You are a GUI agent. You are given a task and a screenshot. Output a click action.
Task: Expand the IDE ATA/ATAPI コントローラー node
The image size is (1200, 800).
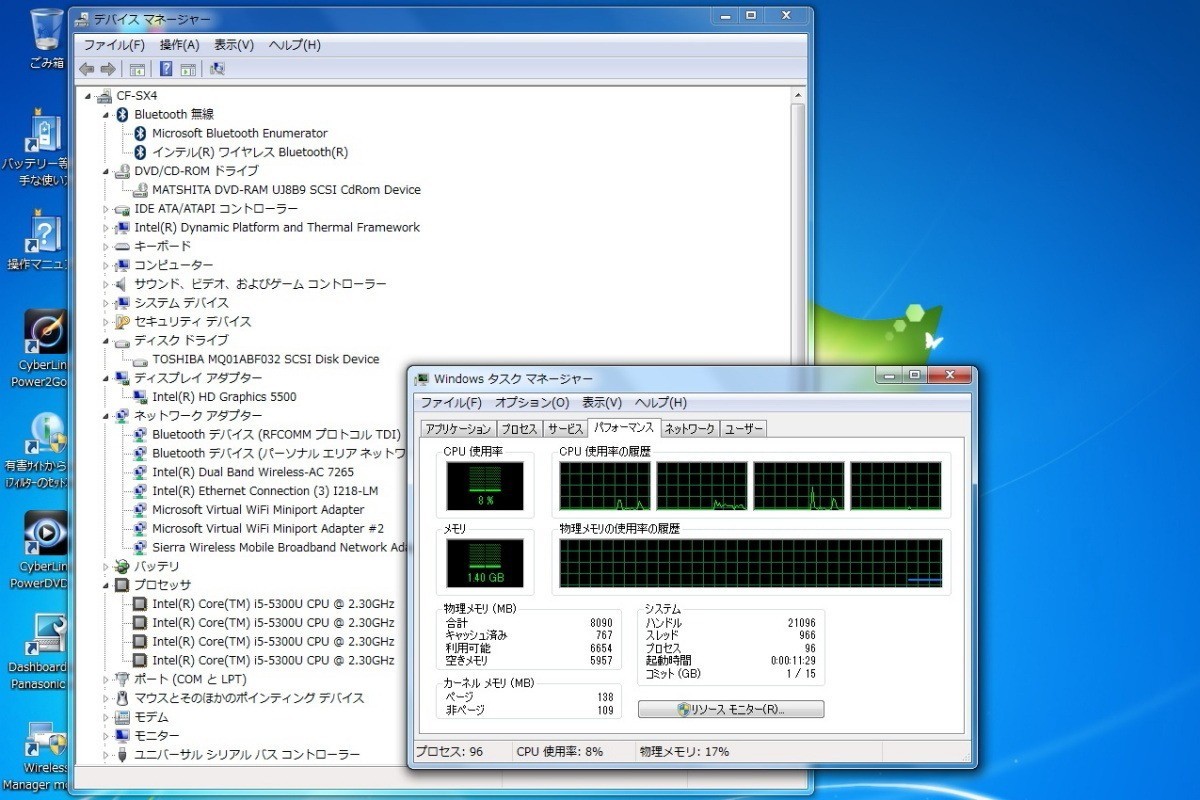pyautogui.click(x=107, y=209)
